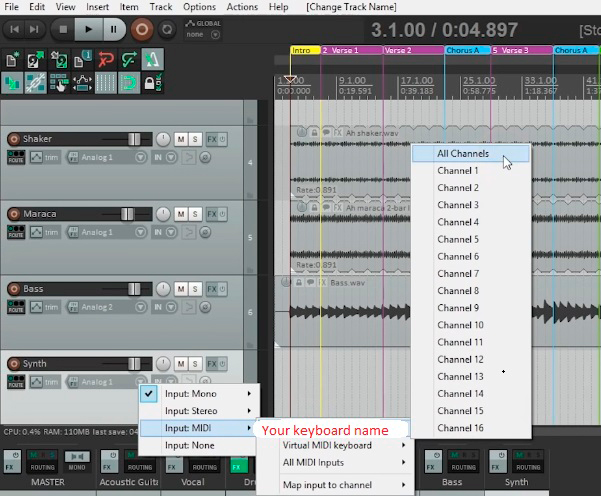
Task: Open the Route button on Shaker track
Action: (x=16, y=157)
